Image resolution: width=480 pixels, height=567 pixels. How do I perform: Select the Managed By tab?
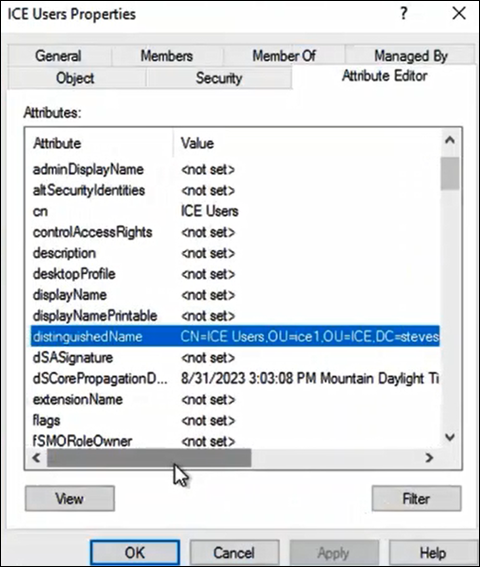[410, 56]
